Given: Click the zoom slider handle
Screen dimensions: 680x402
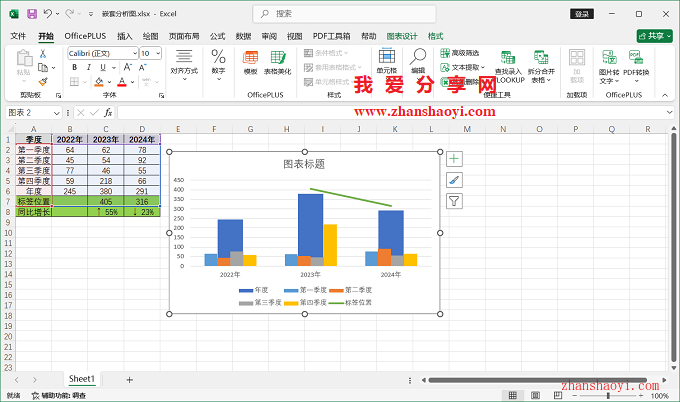Looking at the screenshot, I should (x=608, y=395).
